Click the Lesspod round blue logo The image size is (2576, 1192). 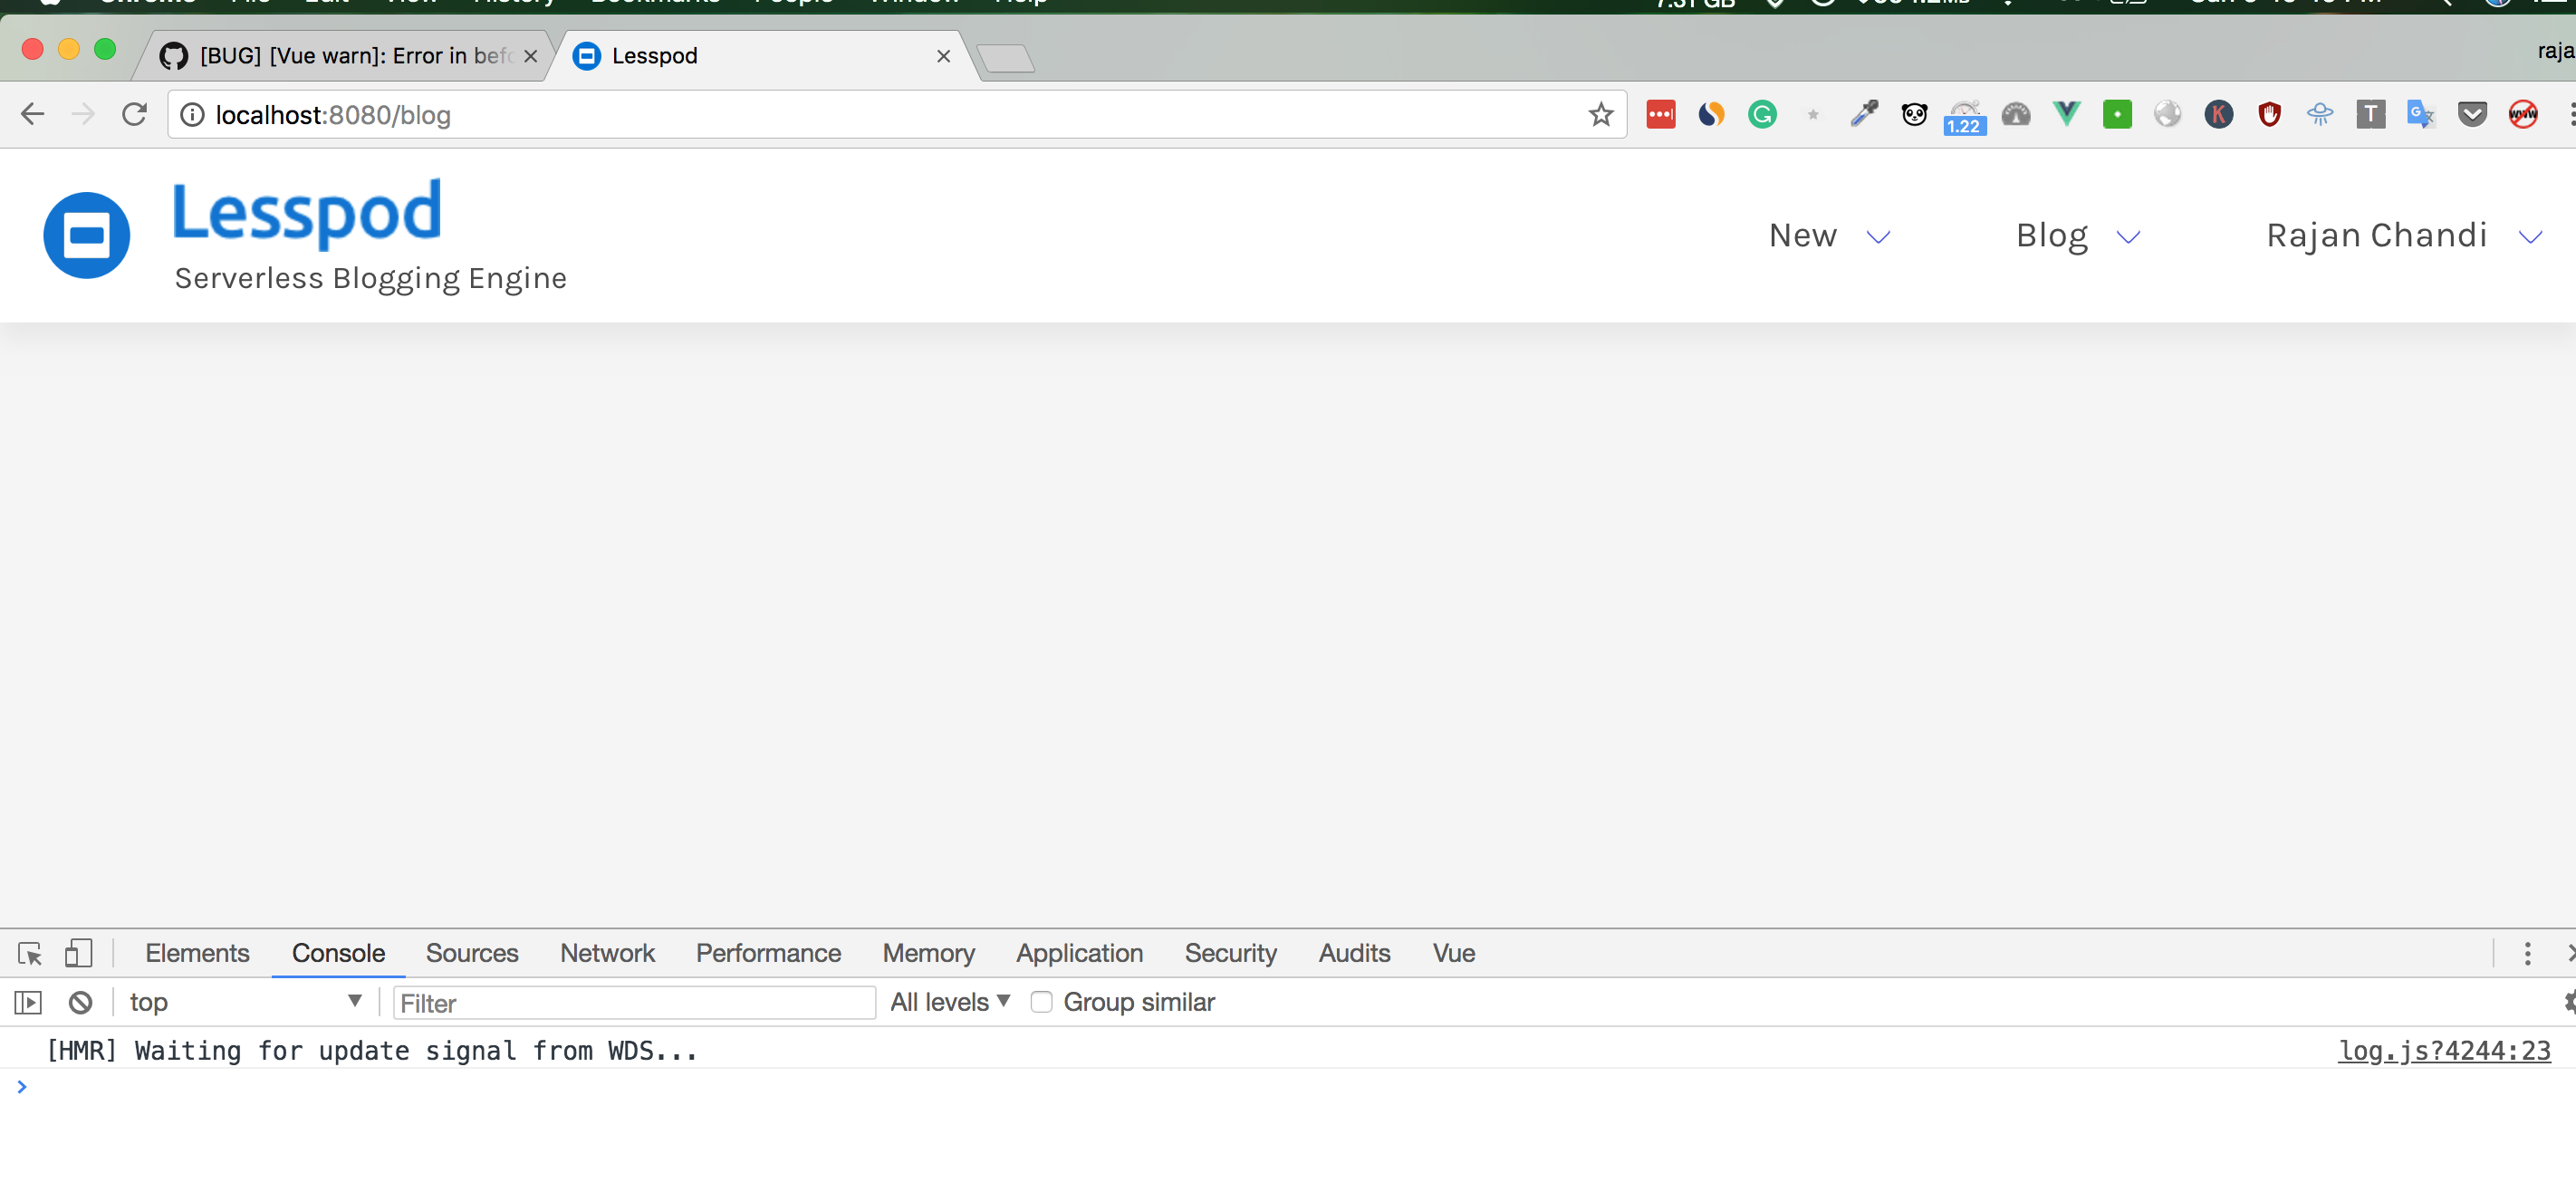(x=87, y=235)
